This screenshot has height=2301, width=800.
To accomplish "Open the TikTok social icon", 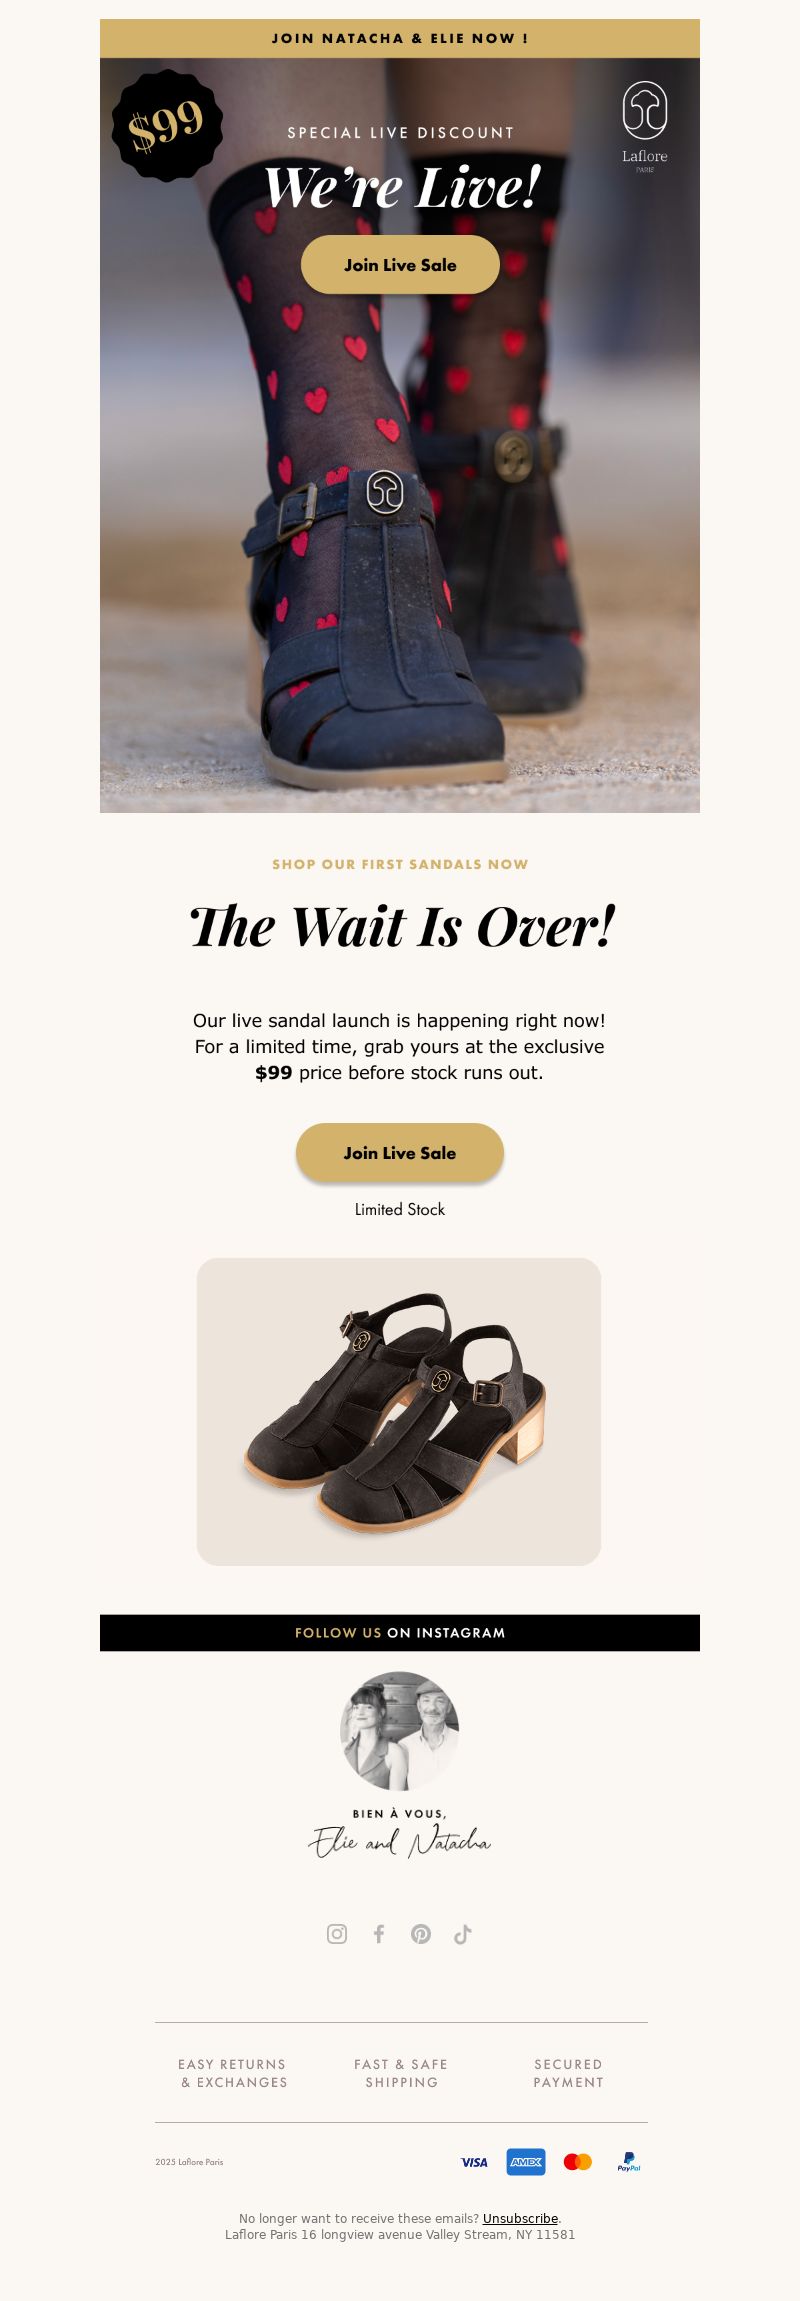I will click(463, 1934).
